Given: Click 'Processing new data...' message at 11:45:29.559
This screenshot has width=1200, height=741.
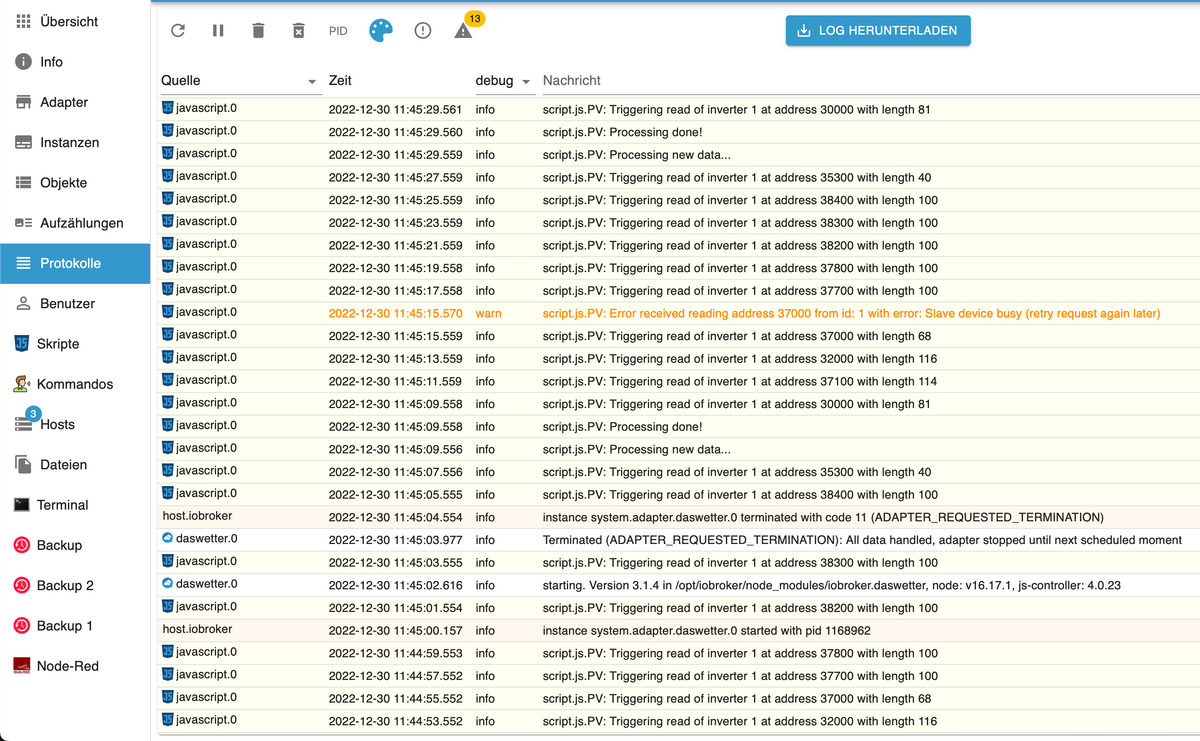Looking at the screenshot, I should 637,155.
